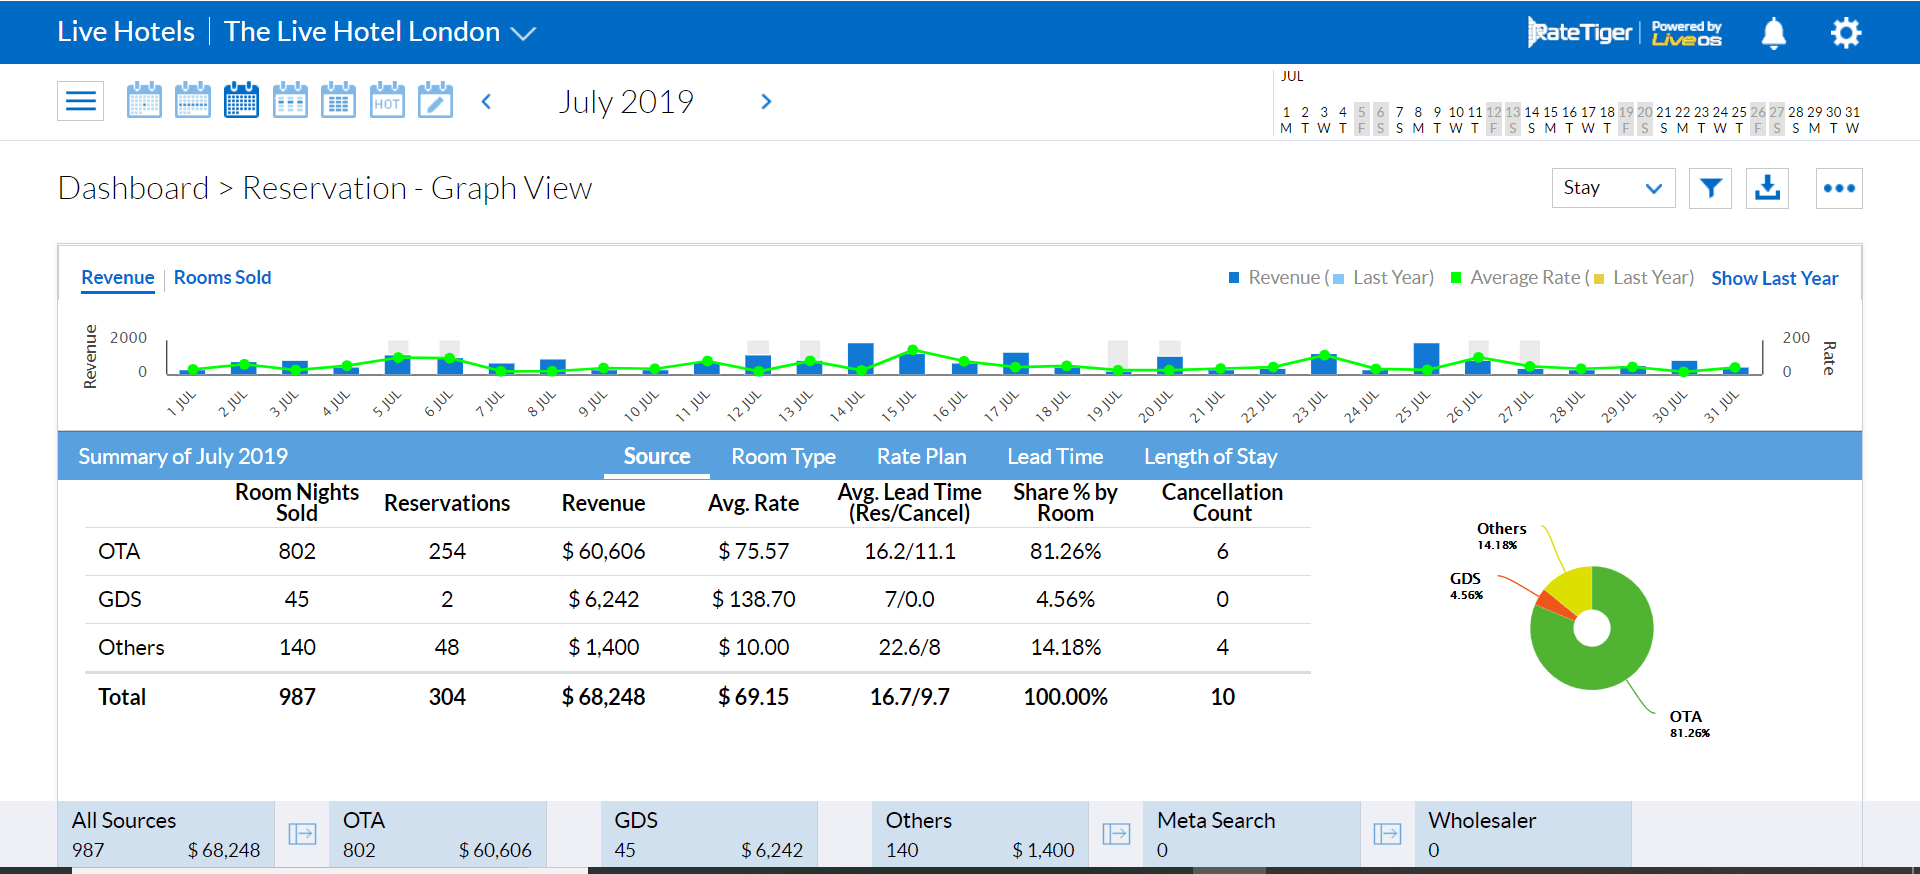Viewport: 1920px width, 874px height.
Task: Select the Room Type summary tab
Action: click(783, 457)
